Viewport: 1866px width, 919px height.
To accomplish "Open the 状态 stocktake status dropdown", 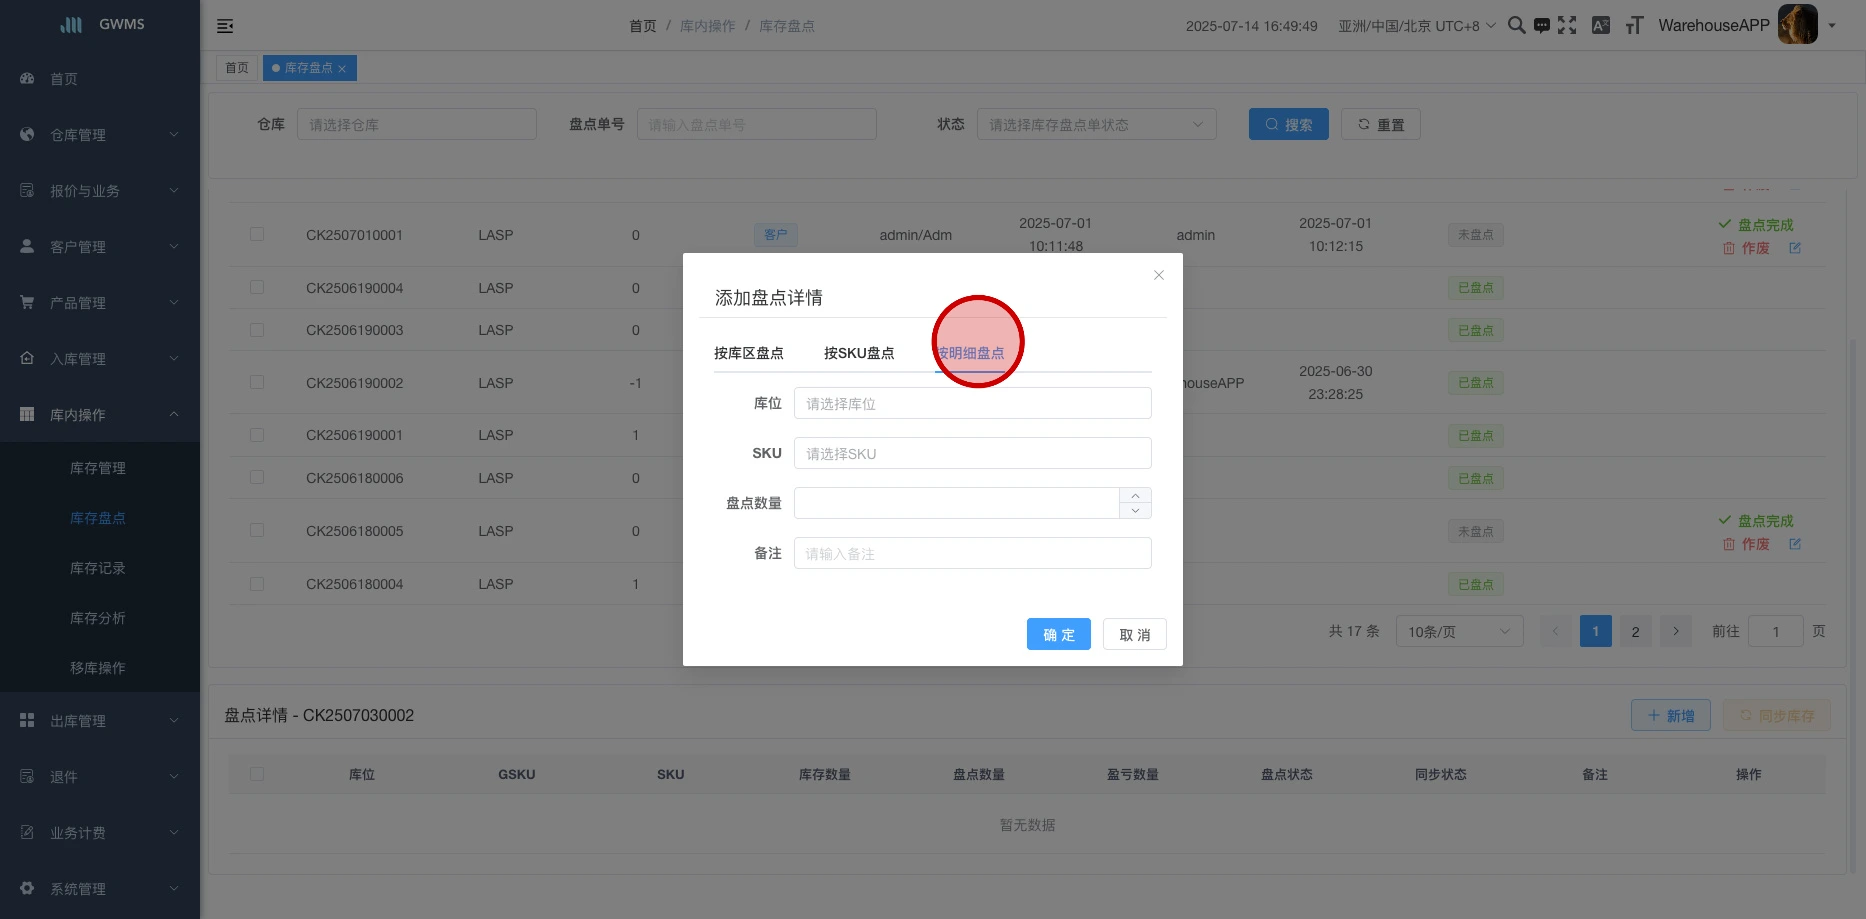I will click(1096, 125).
